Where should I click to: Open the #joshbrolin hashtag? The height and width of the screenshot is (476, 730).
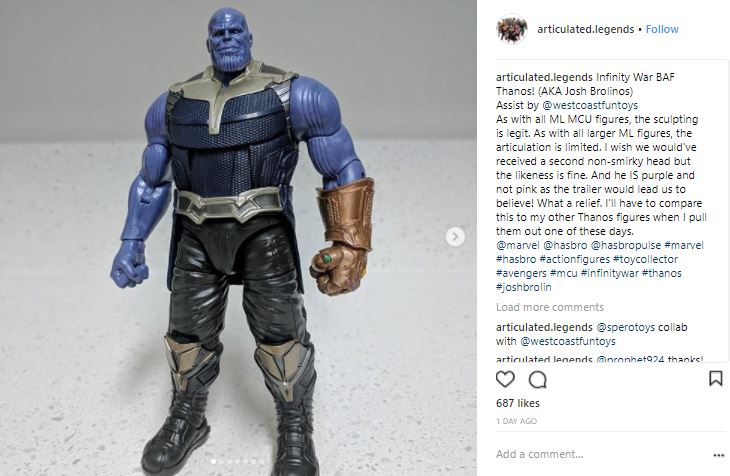pyautogui.click(x=524, y=287)
